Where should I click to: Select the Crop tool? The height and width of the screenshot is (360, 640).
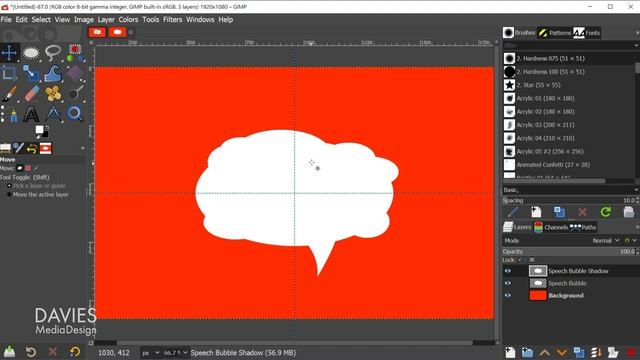pyautogui.click(x=9, y=73)
